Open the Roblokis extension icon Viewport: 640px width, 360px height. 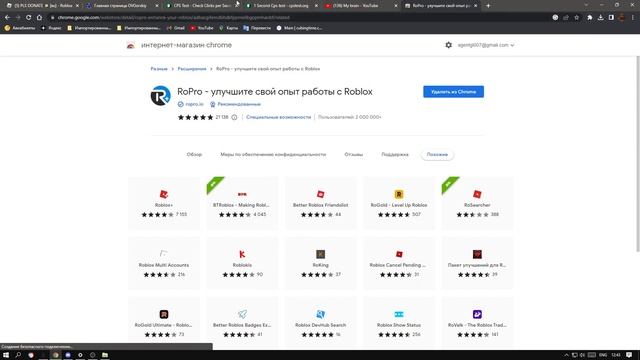point(242,254)
